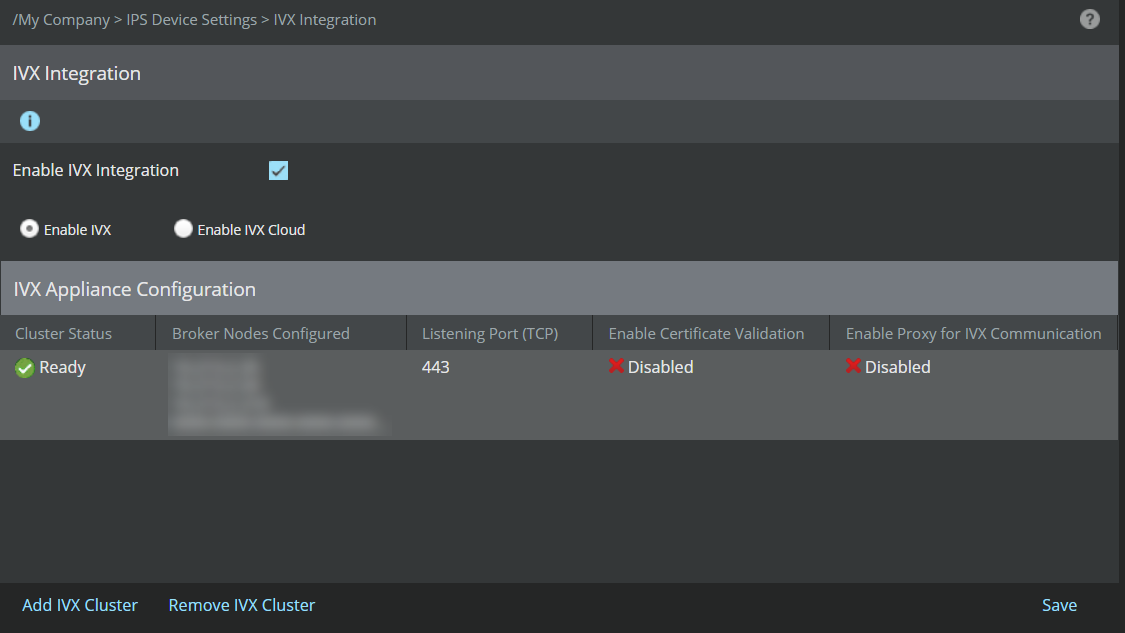
Task: Click the breadcrumb path at the top
Action: [194, 20]
